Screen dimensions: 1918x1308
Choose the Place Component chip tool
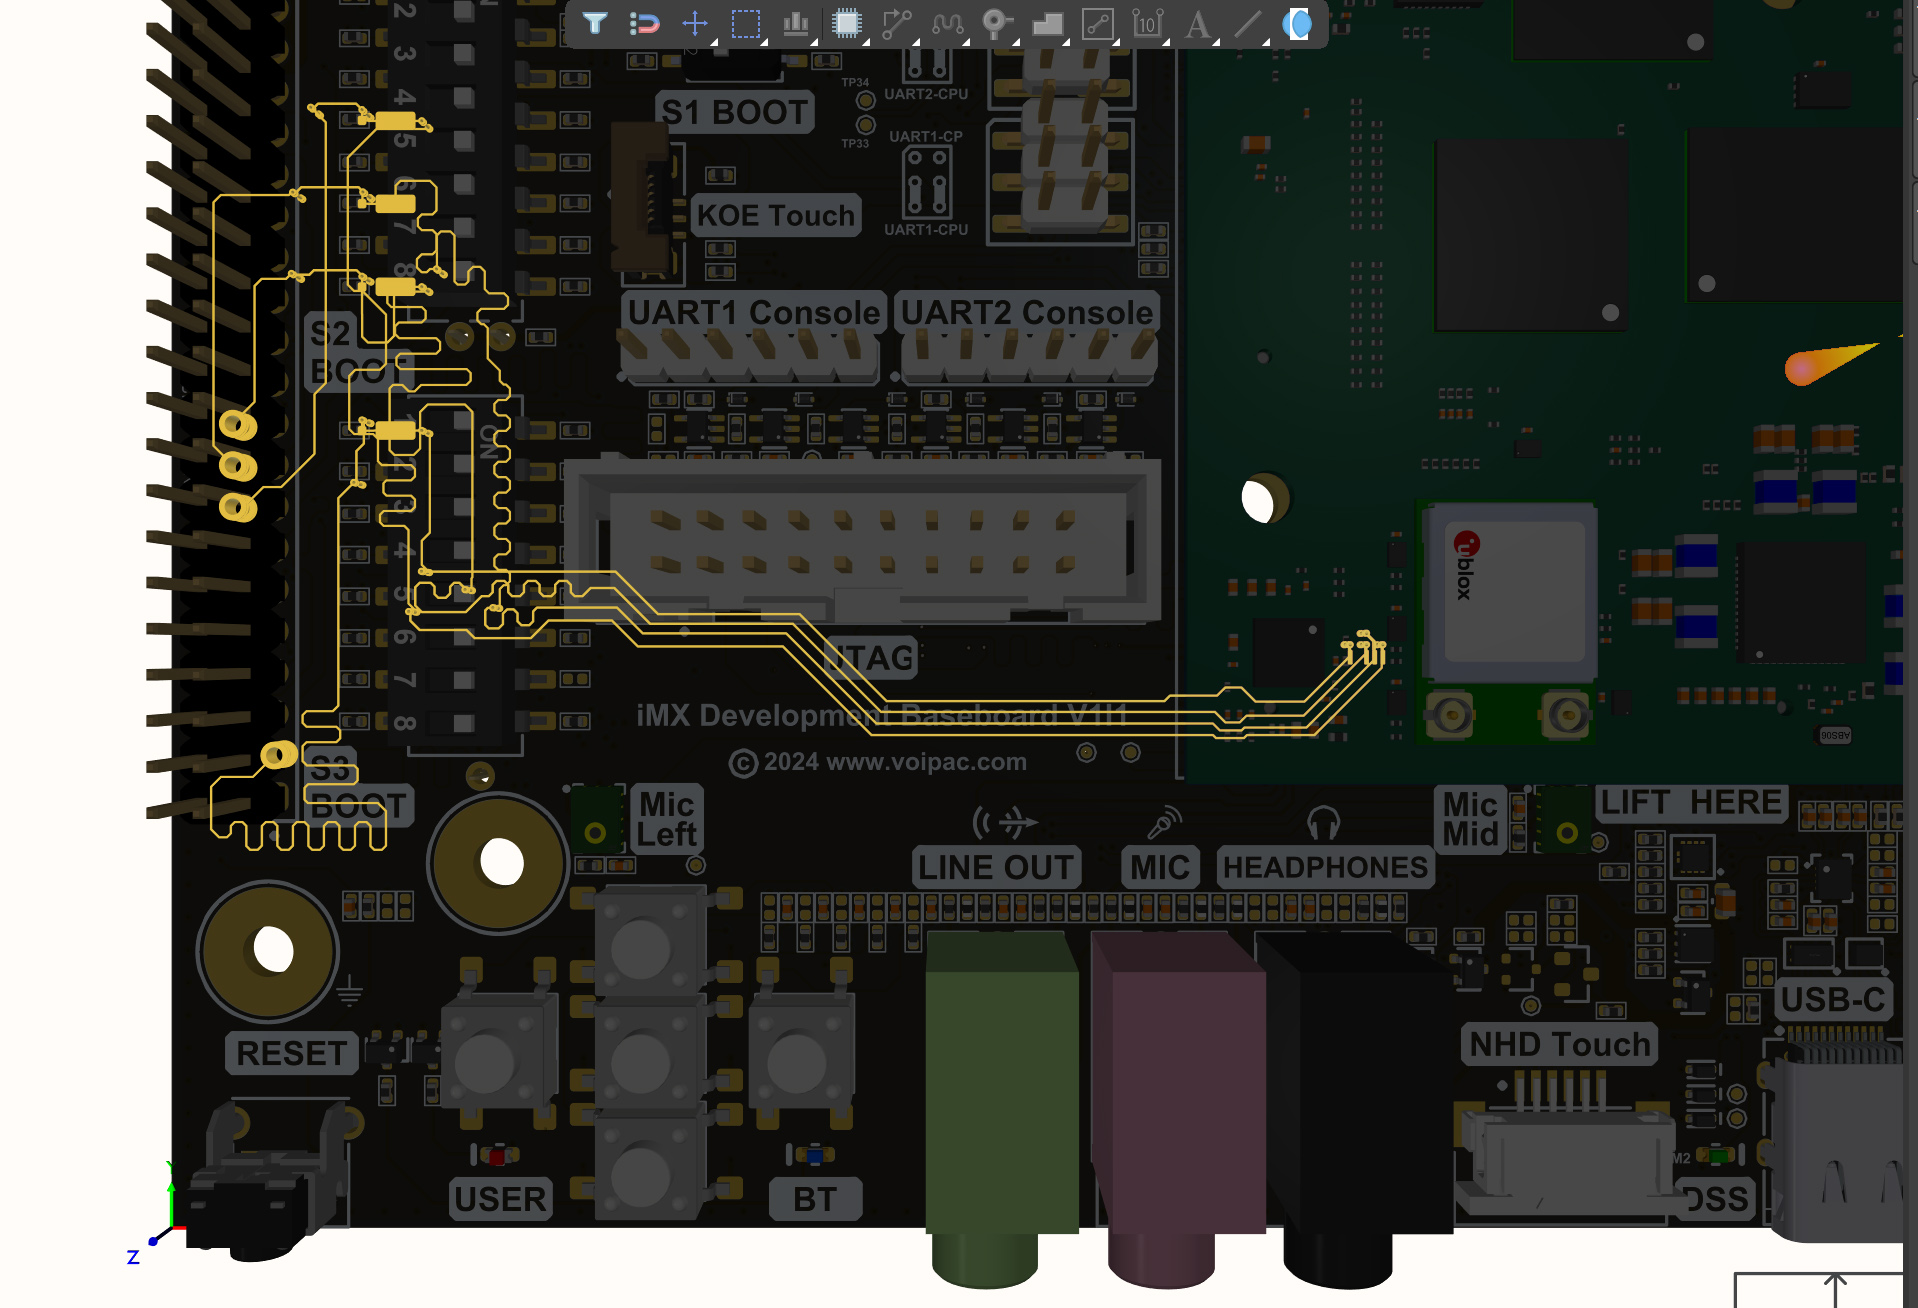coord(846,23)
